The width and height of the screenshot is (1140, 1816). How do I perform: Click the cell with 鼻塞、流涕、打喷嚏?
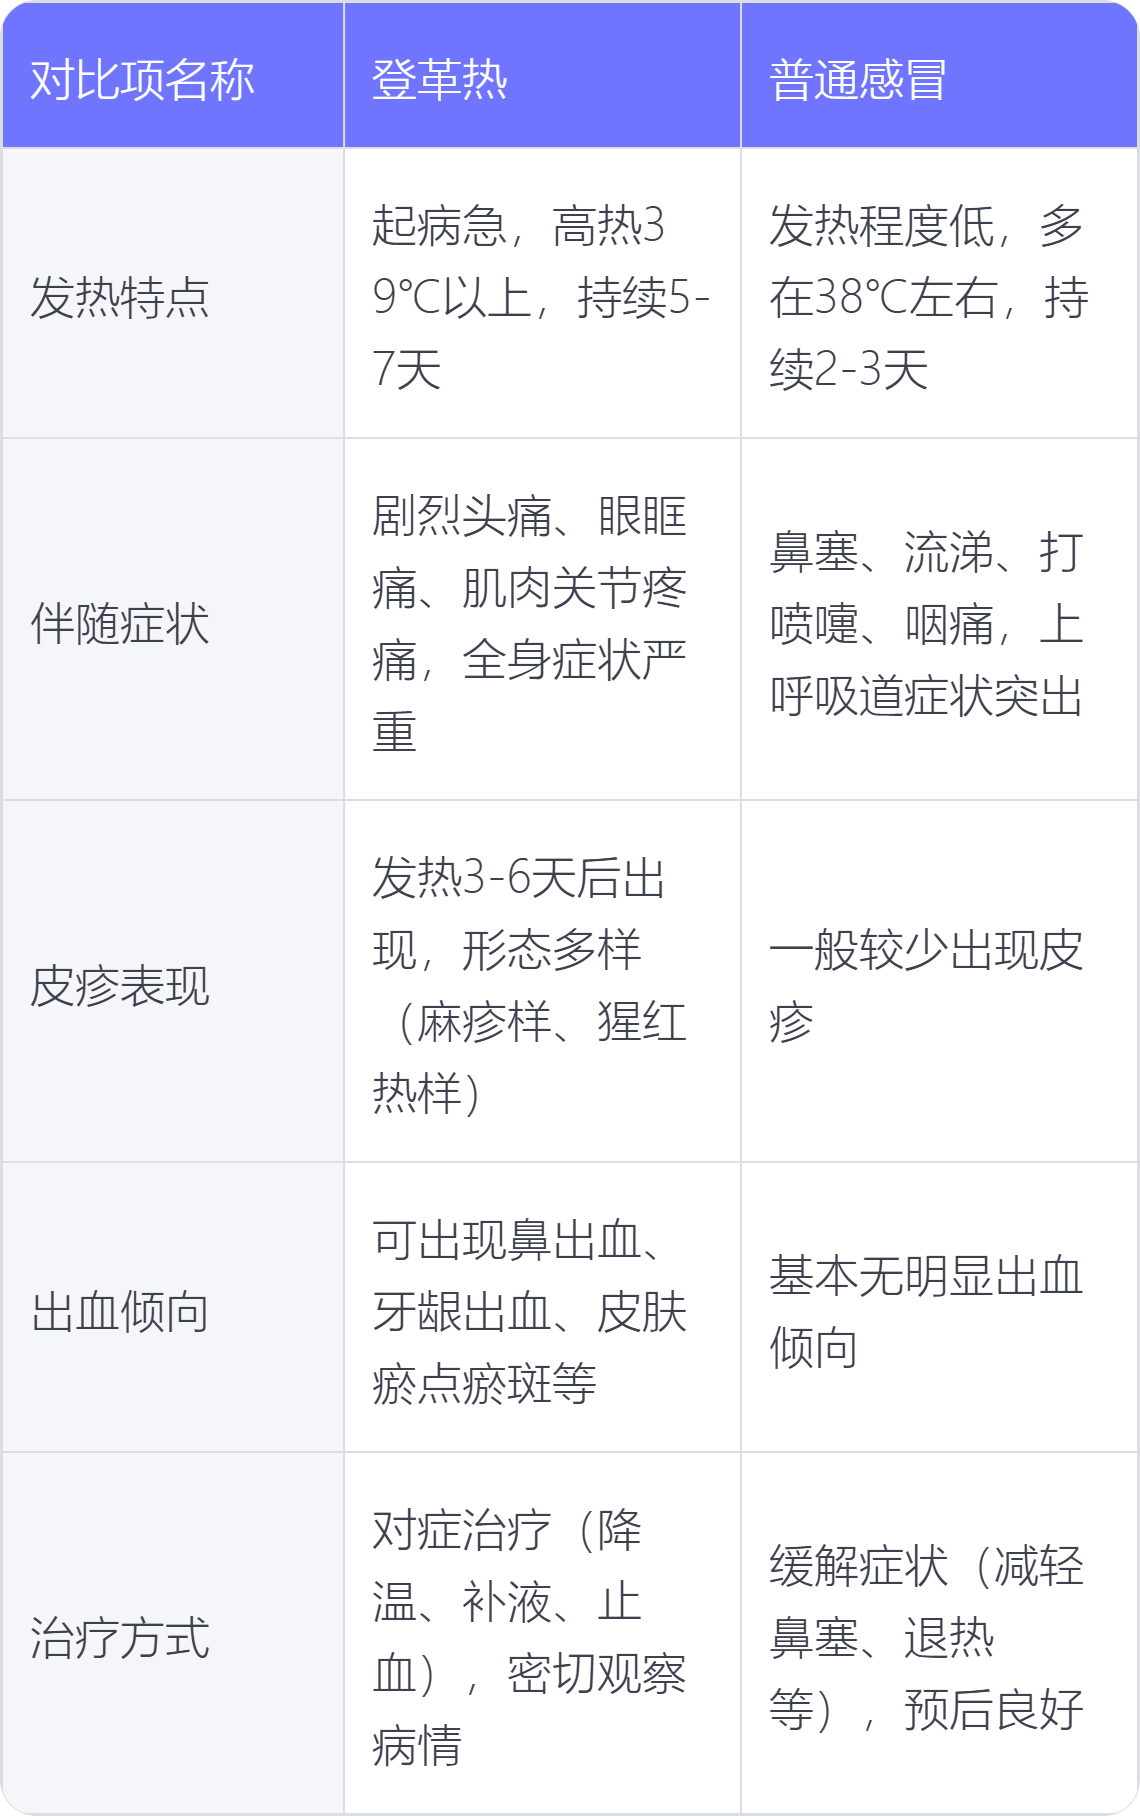(939, 619)
